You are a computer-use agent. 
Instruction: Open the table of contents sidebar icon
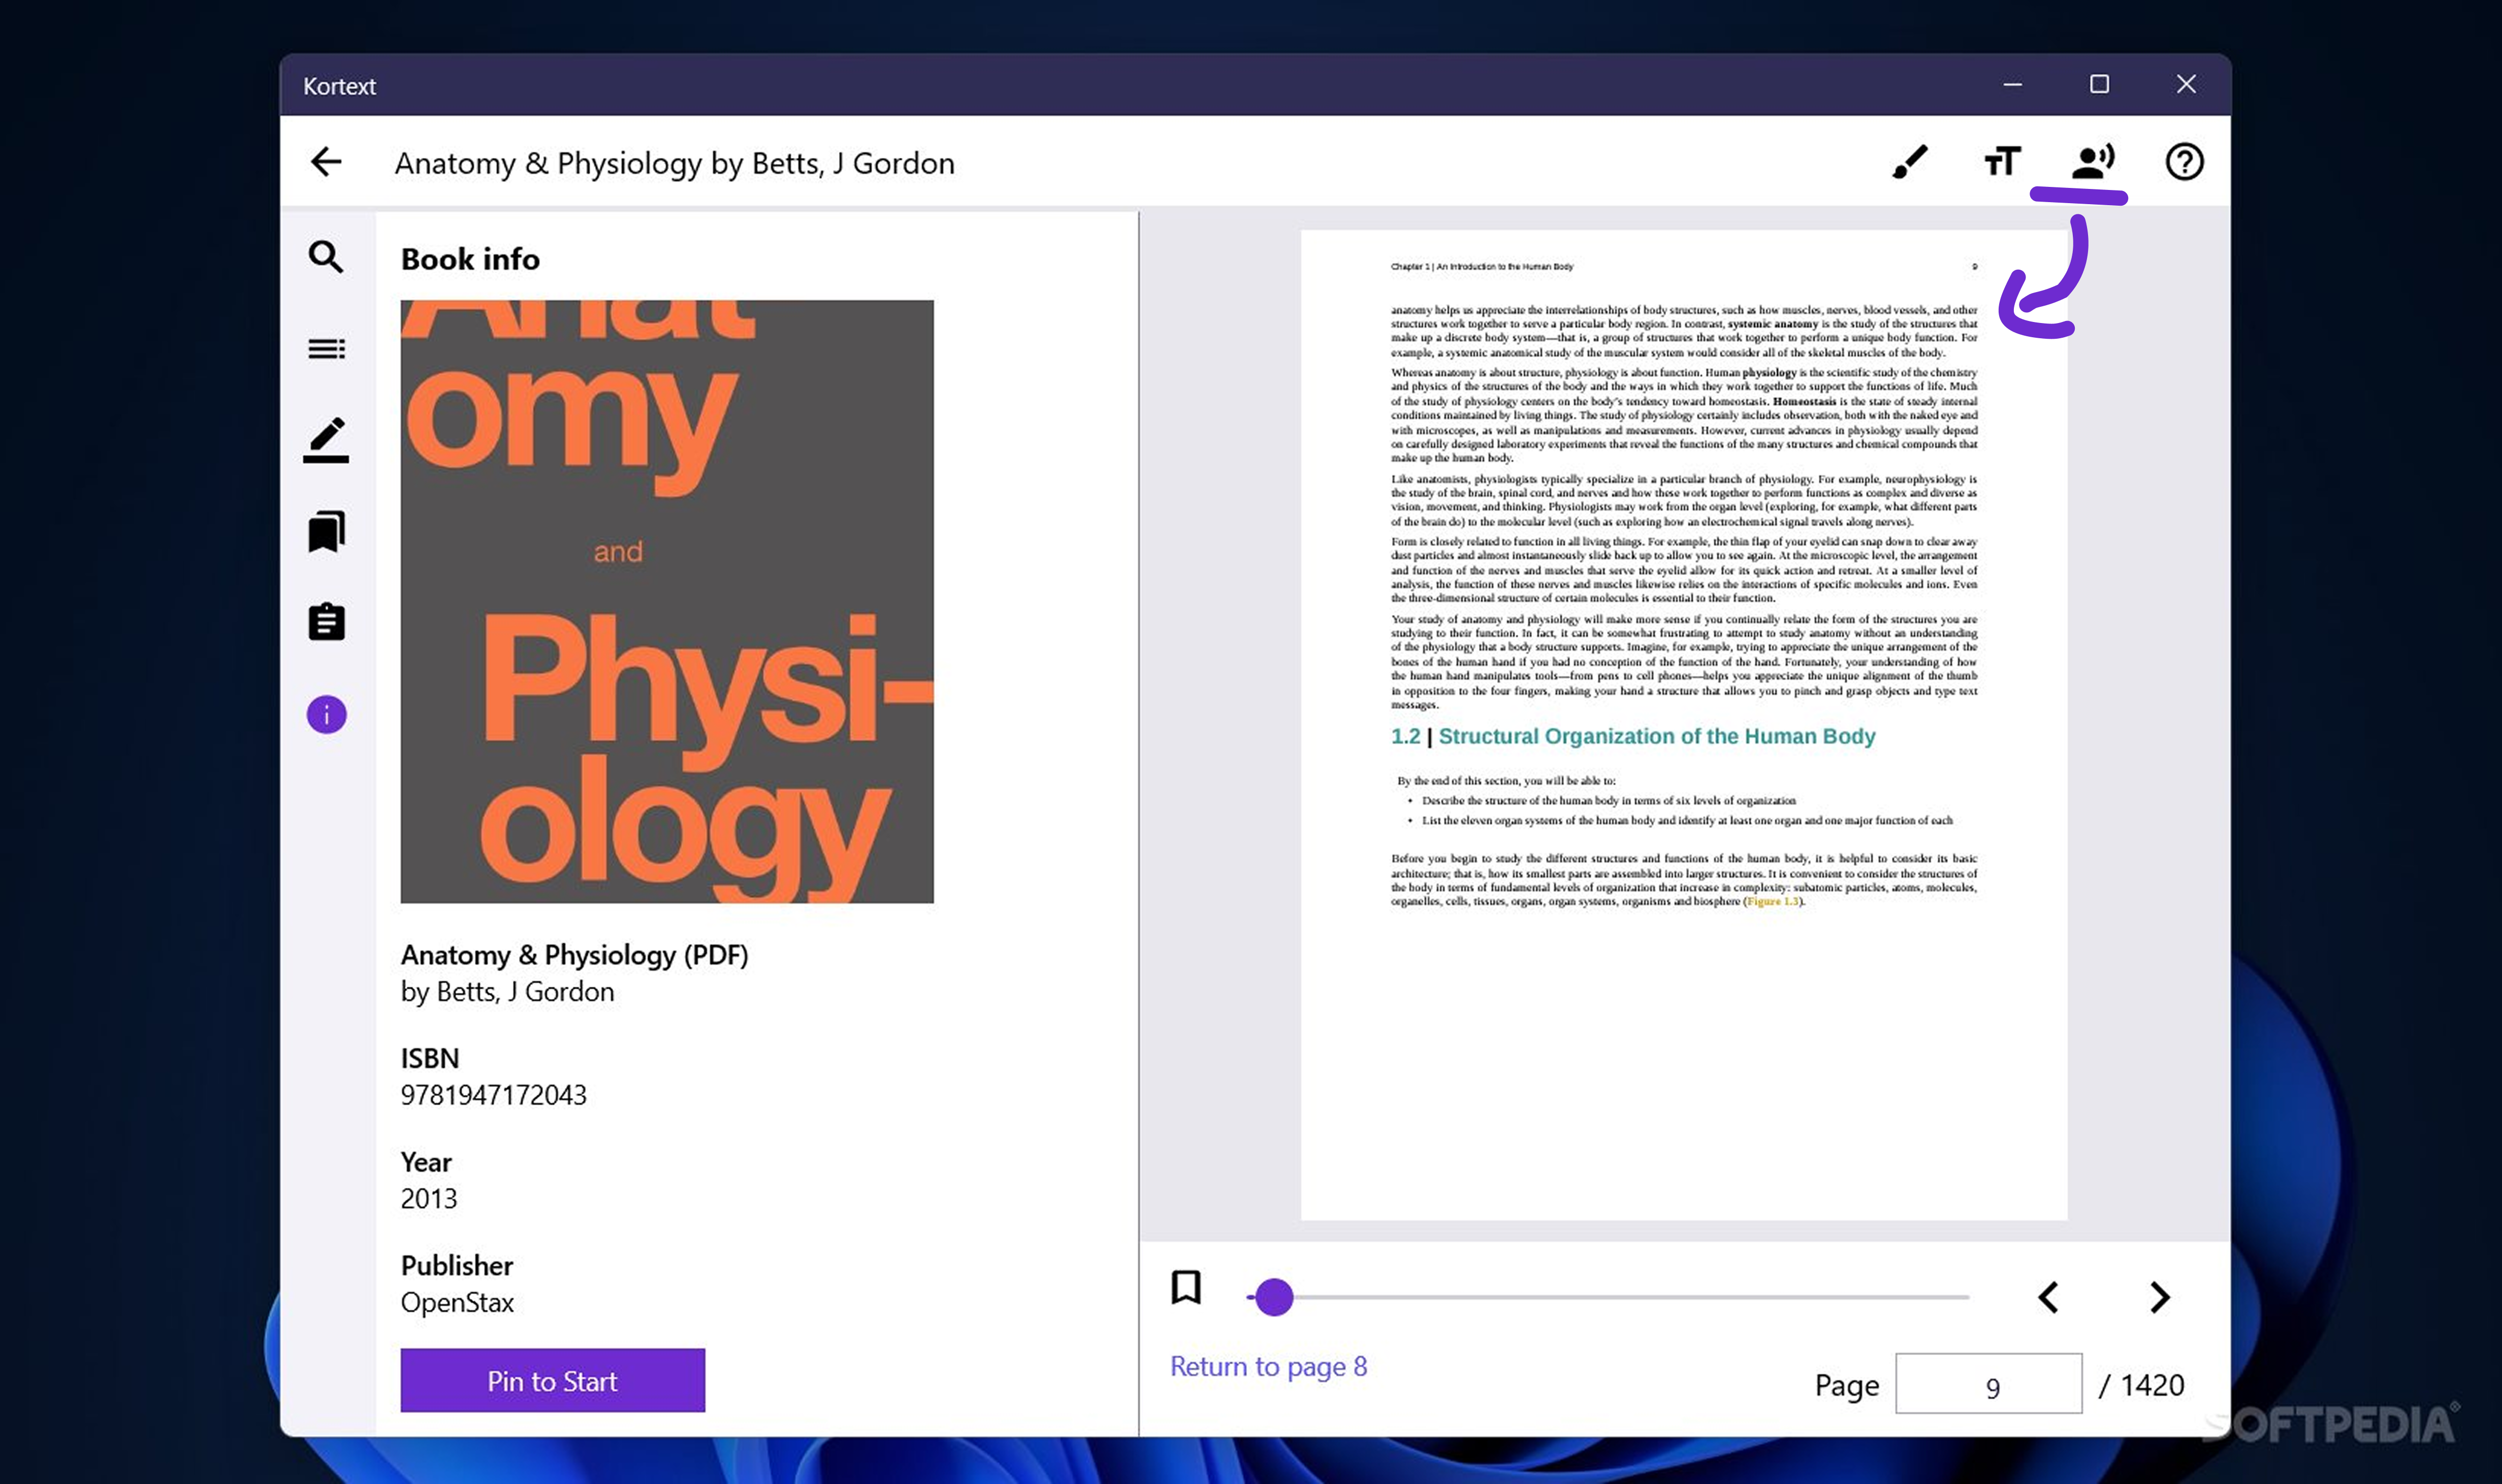[x=326, y=349]
